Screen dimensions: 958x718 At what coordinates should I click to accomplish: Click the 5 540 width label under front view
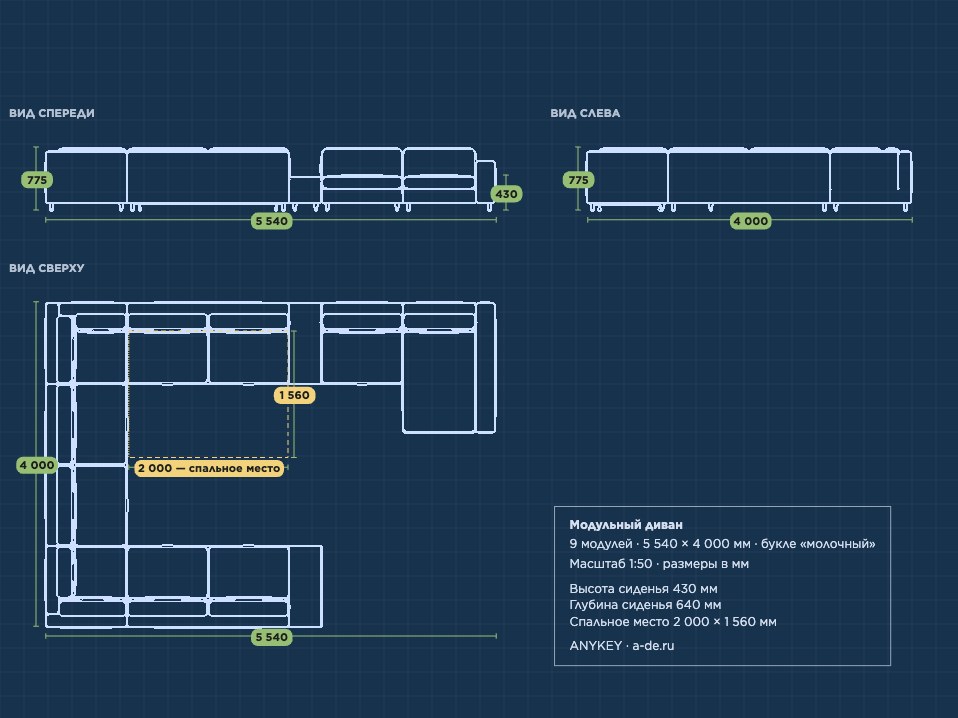pos(271,221)
